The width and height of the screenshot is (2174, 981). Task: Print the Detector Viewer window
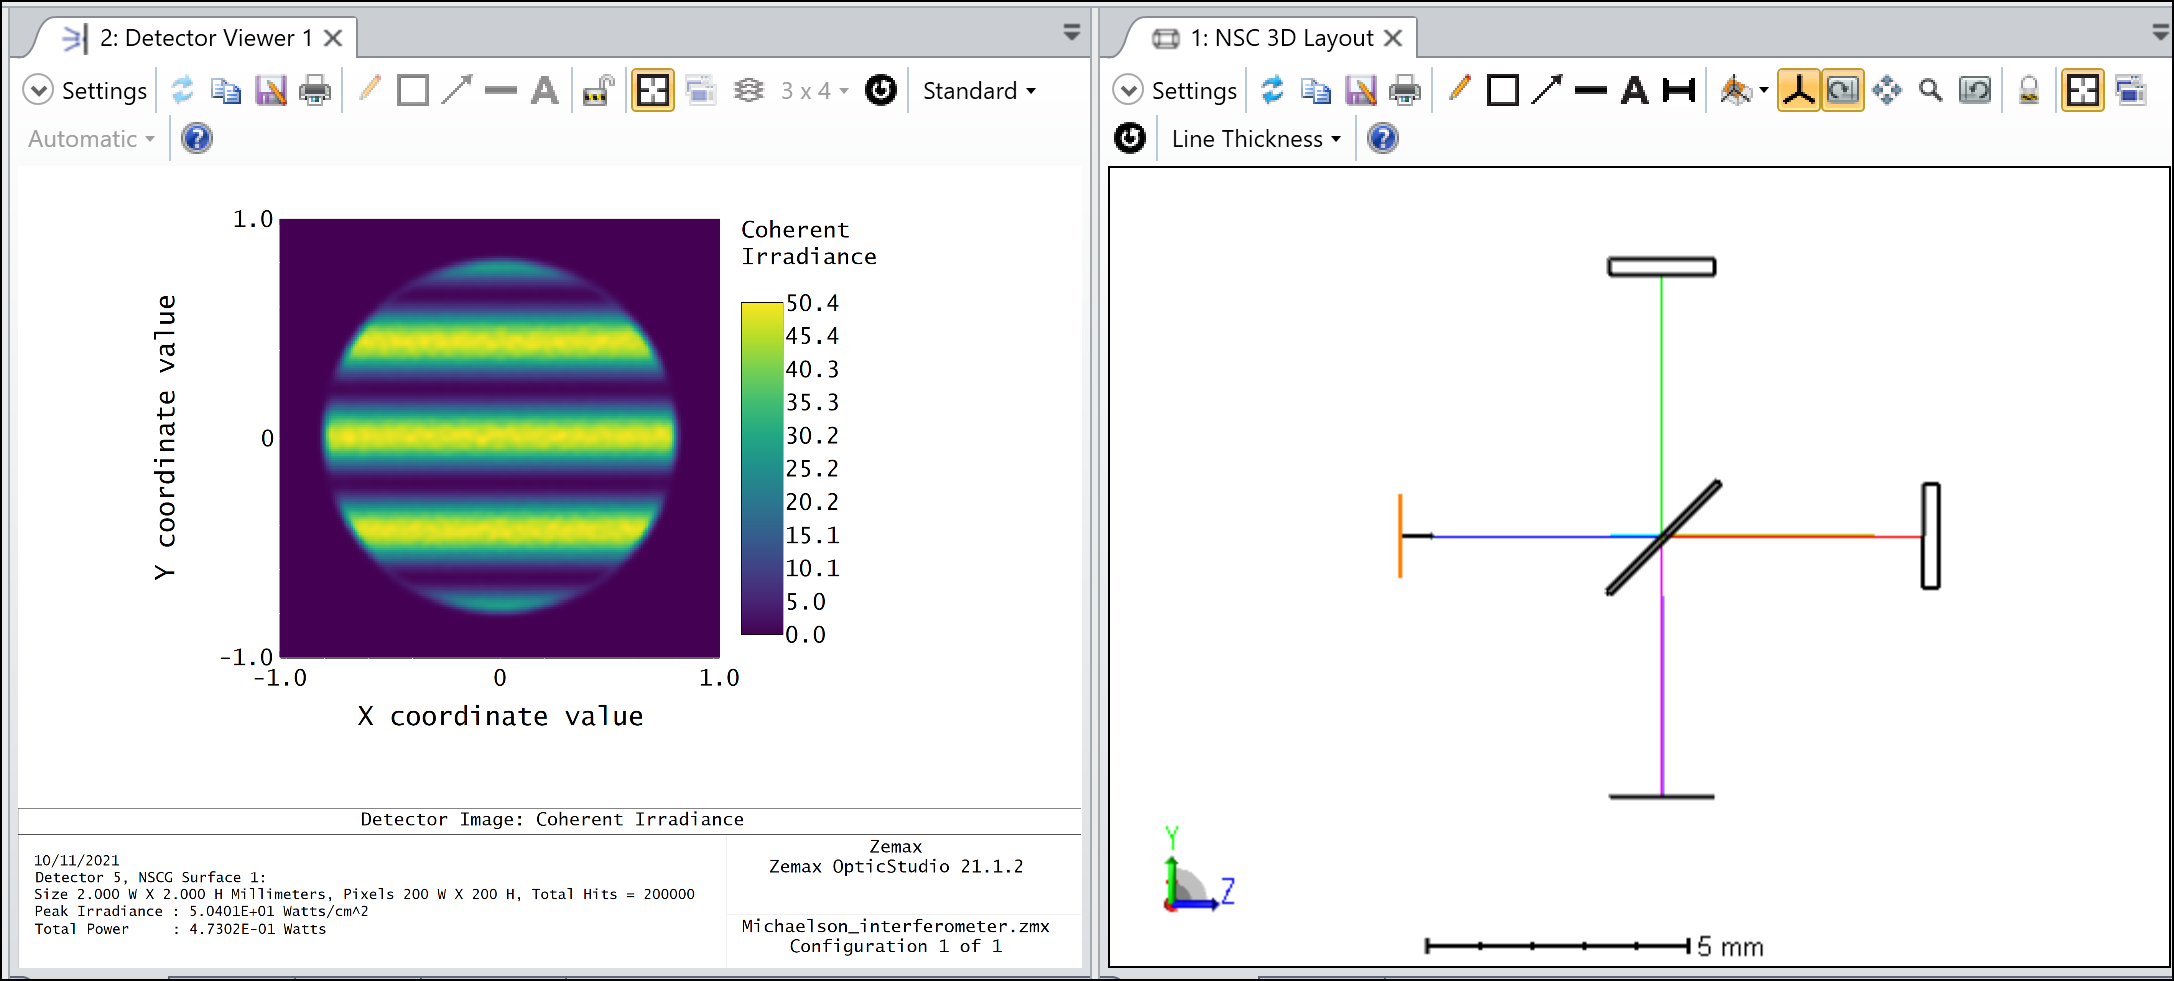tap(315, 90)
